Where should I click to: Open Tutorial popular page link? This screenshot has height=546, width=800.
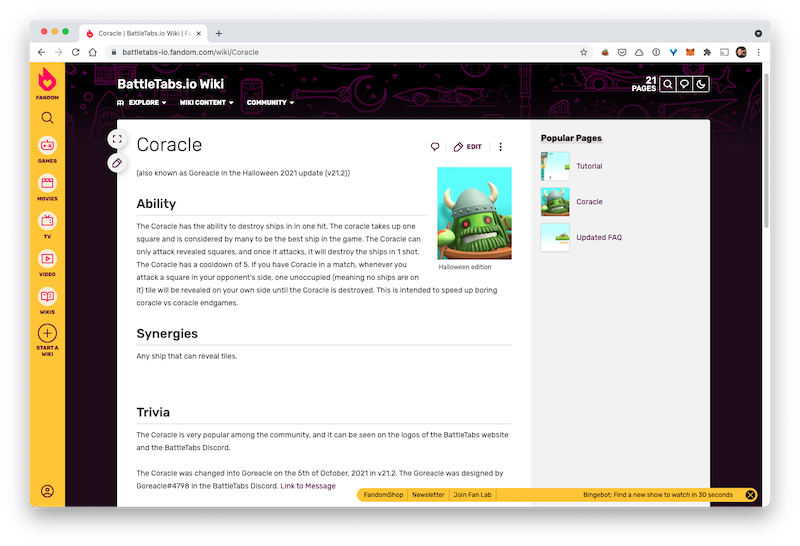589,166
